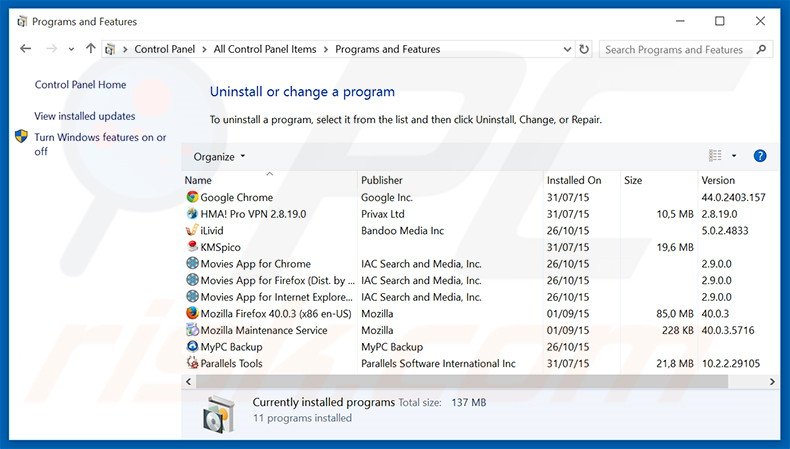Select Movies App for Chrome entry
The height and width of the screenshot is (449, 790).
point(255,264)
